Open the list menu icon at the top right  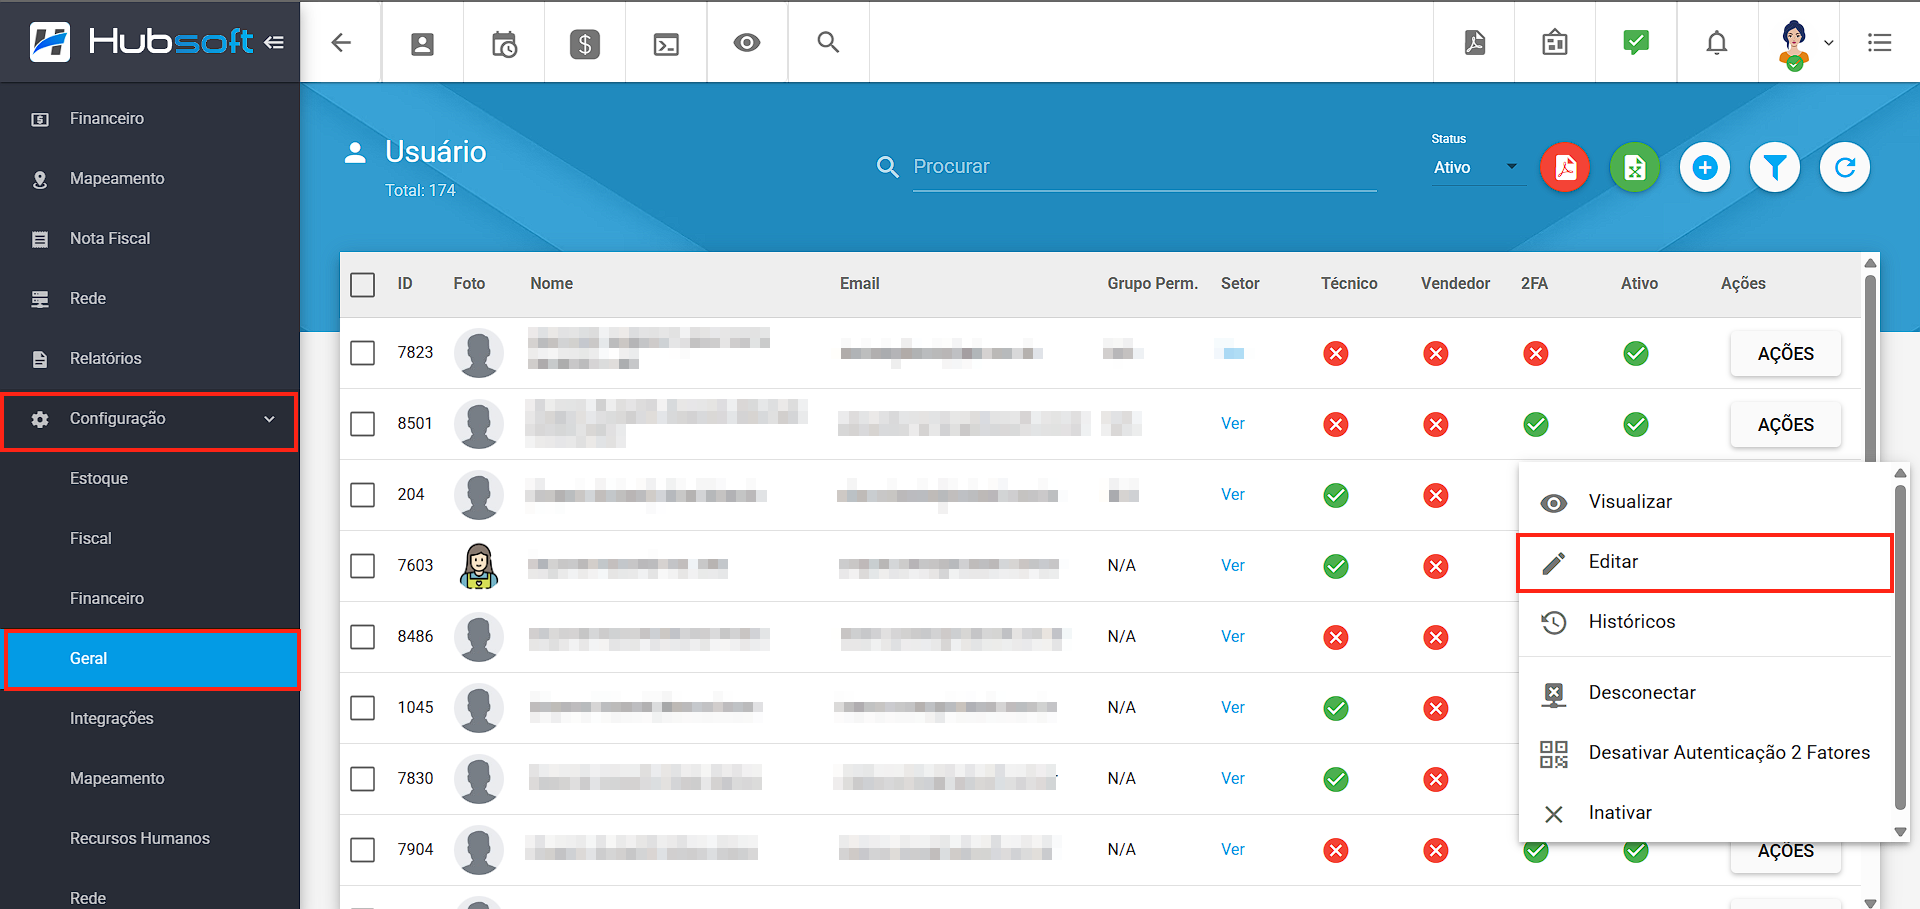(1879, 42)
